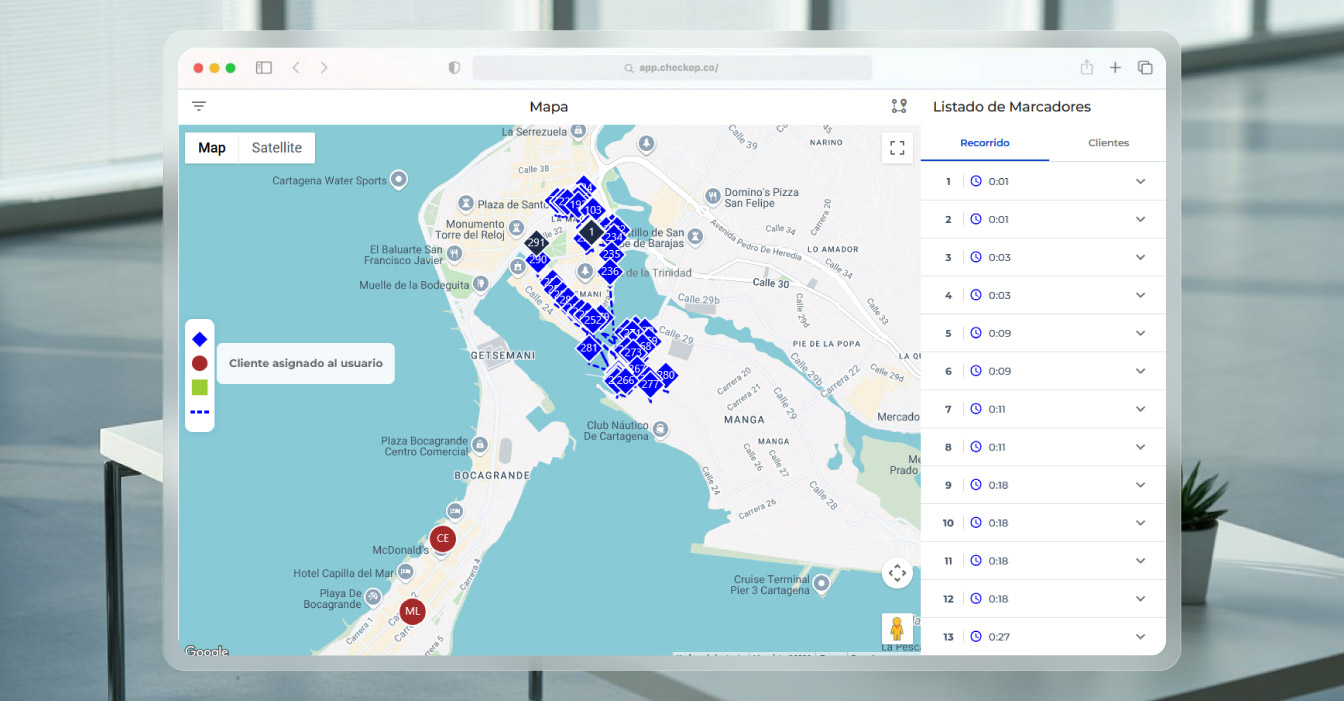
Task: Click the browser share button
Action: pyautogui.click(x=1086, y=68)
